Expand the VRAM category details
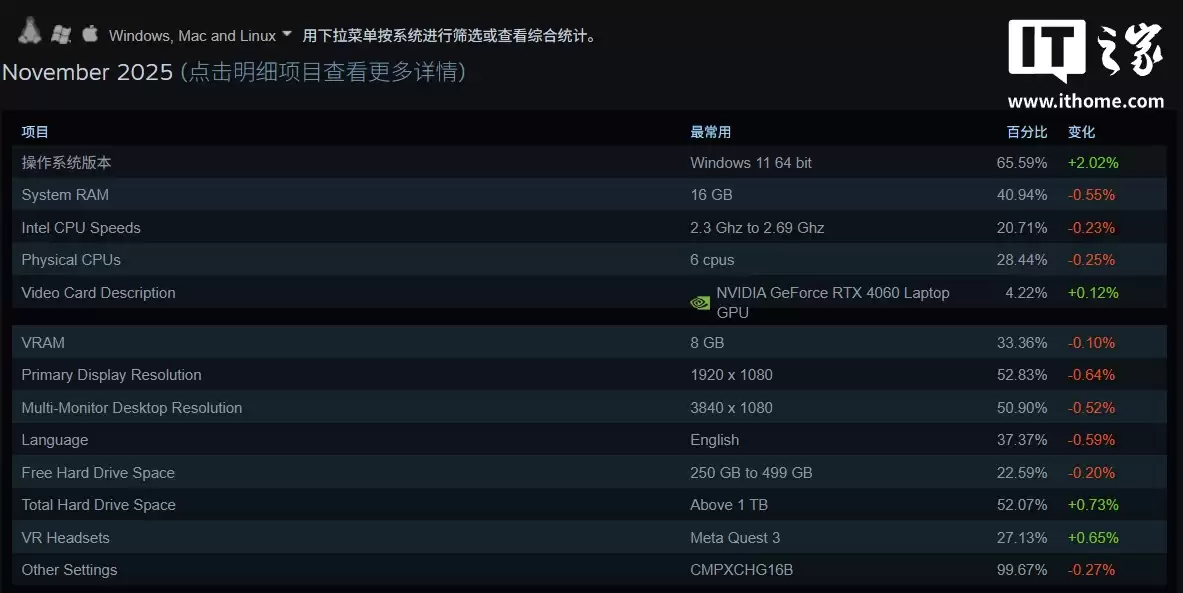 click(x=41, y=342)
